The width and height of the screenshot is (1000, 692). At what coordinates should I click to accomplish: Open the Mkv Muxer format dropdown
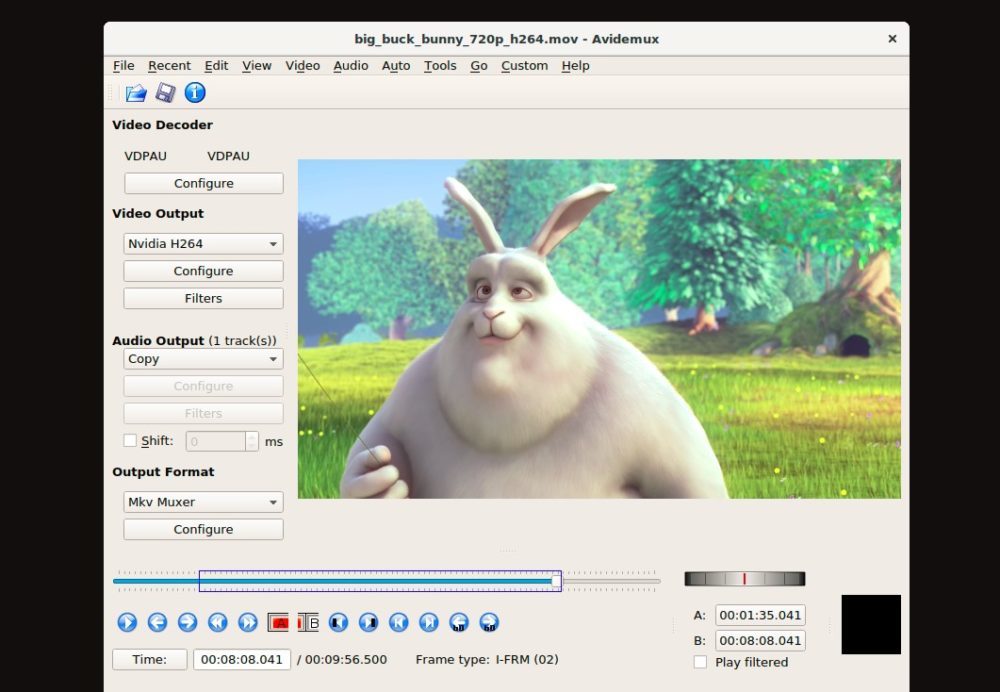[203, 502]
